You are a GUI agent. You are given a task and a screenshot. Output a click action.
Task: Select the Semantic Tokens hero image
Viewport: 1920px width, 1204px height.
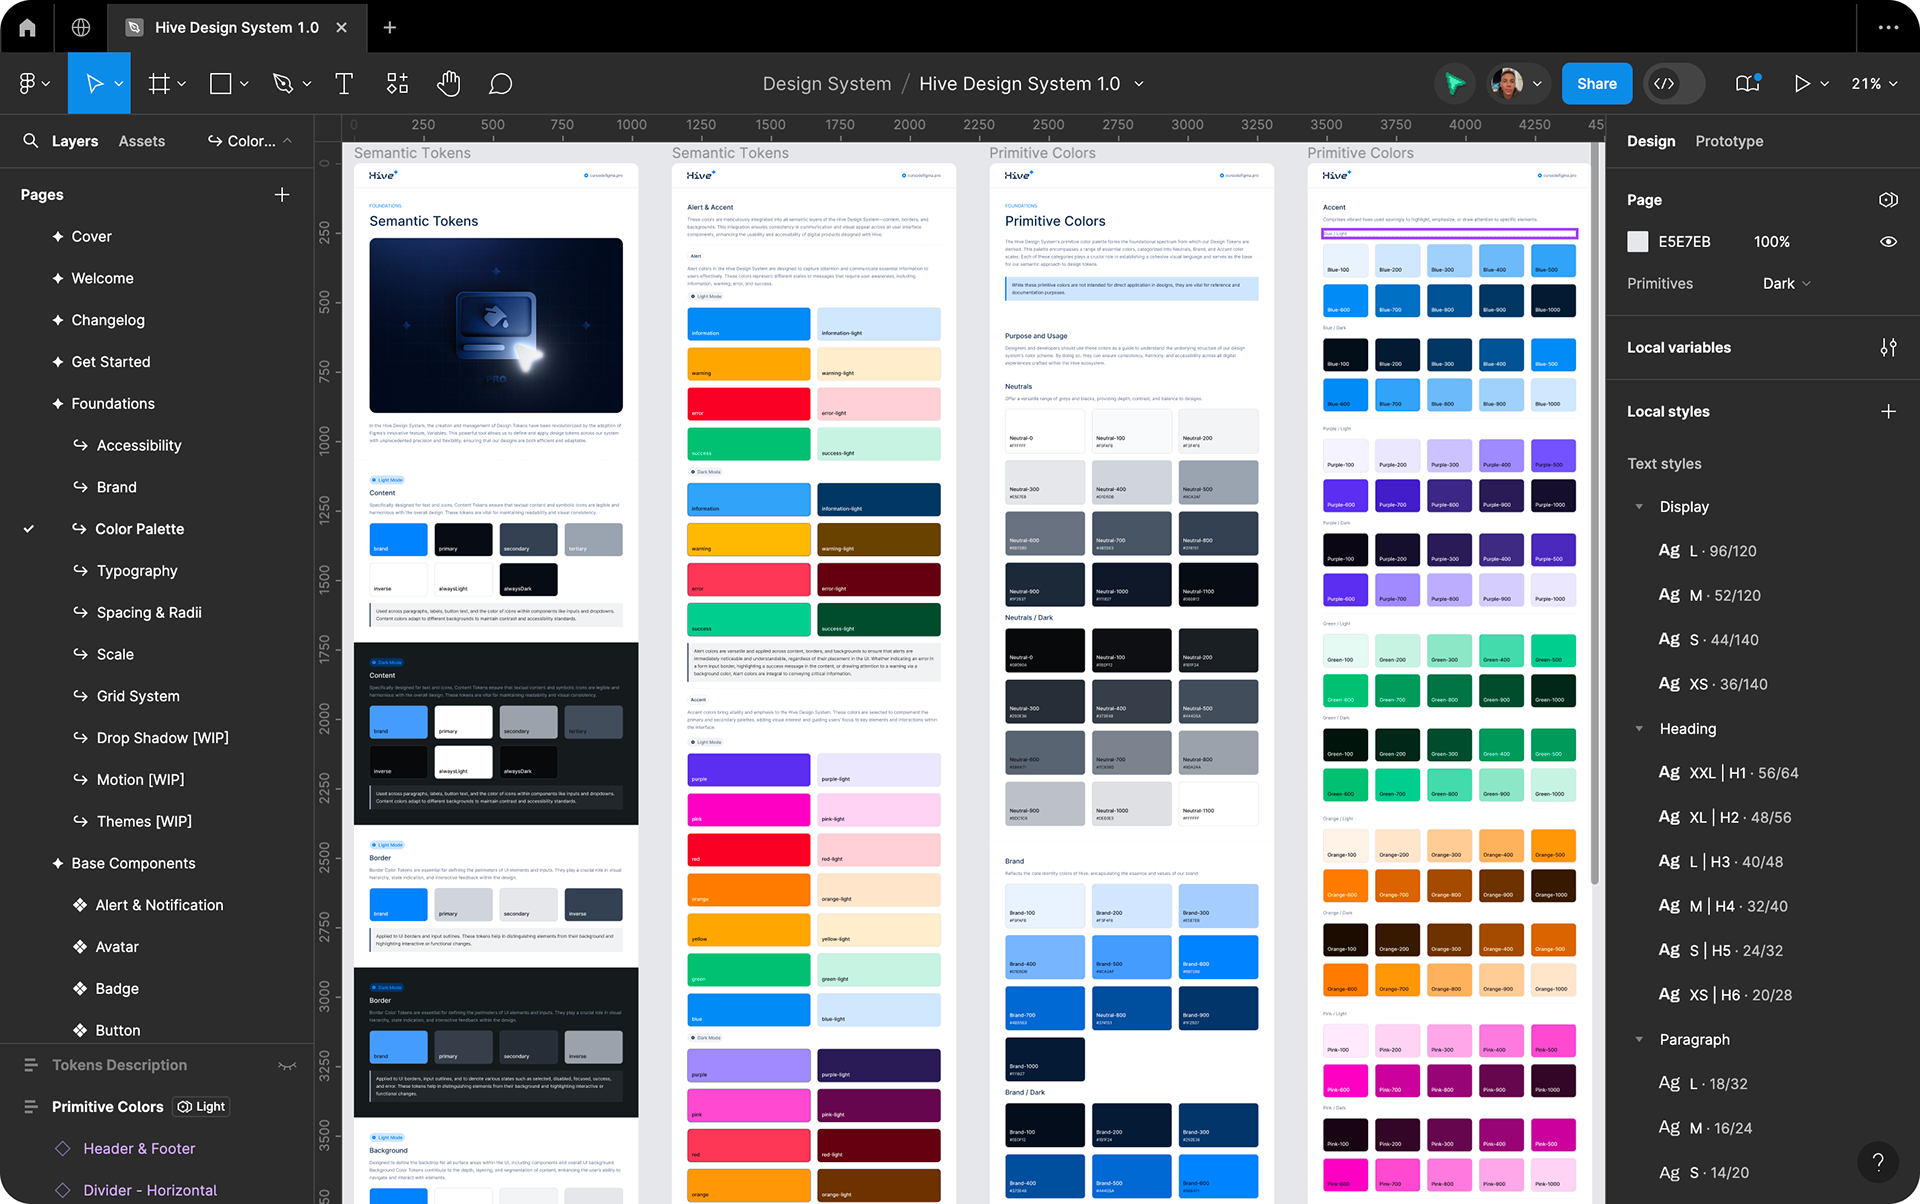pyautogui.click(x=496, y=325)
